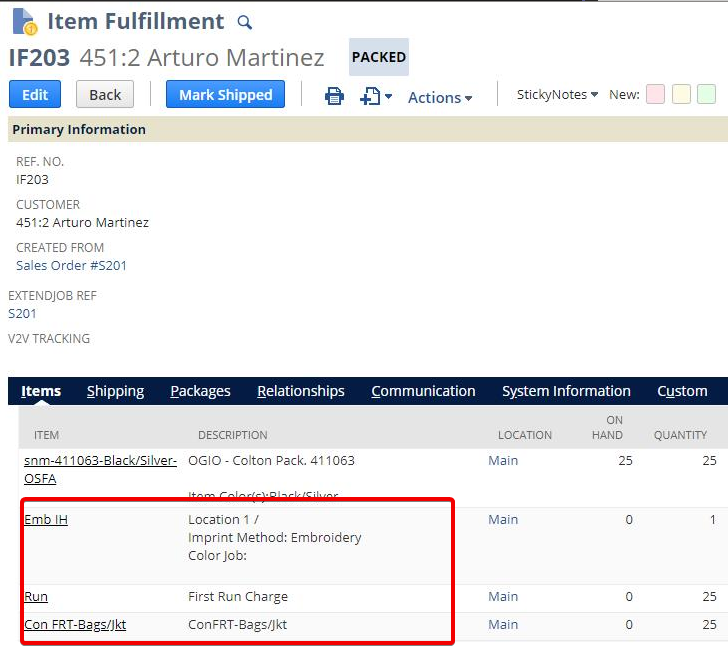Click the ConFRT-Bags/Jkt description text
Viewport: 728px width, 663px height.
pyautogui.click(x=237, y=624)
